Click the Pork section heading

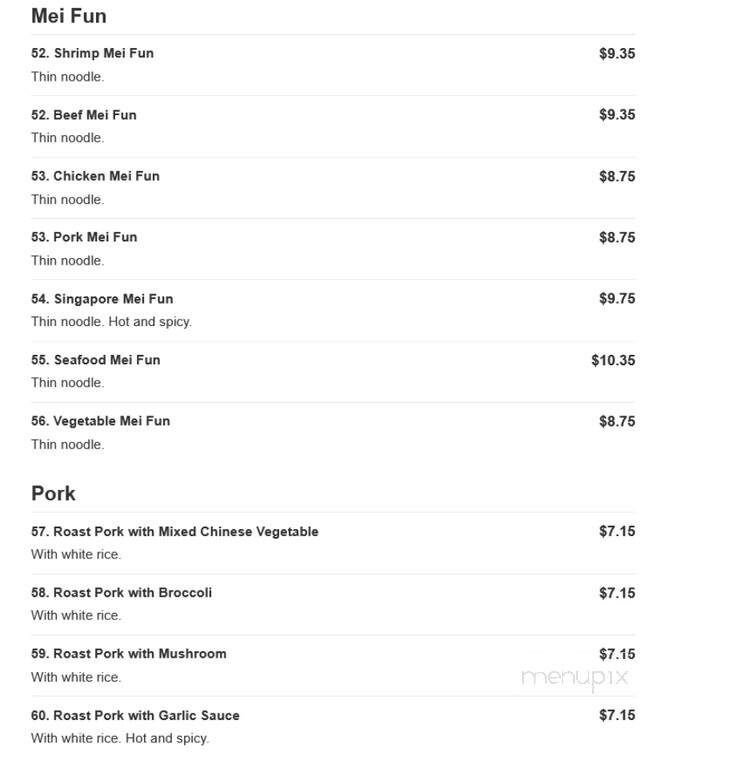tap(53, 493)
